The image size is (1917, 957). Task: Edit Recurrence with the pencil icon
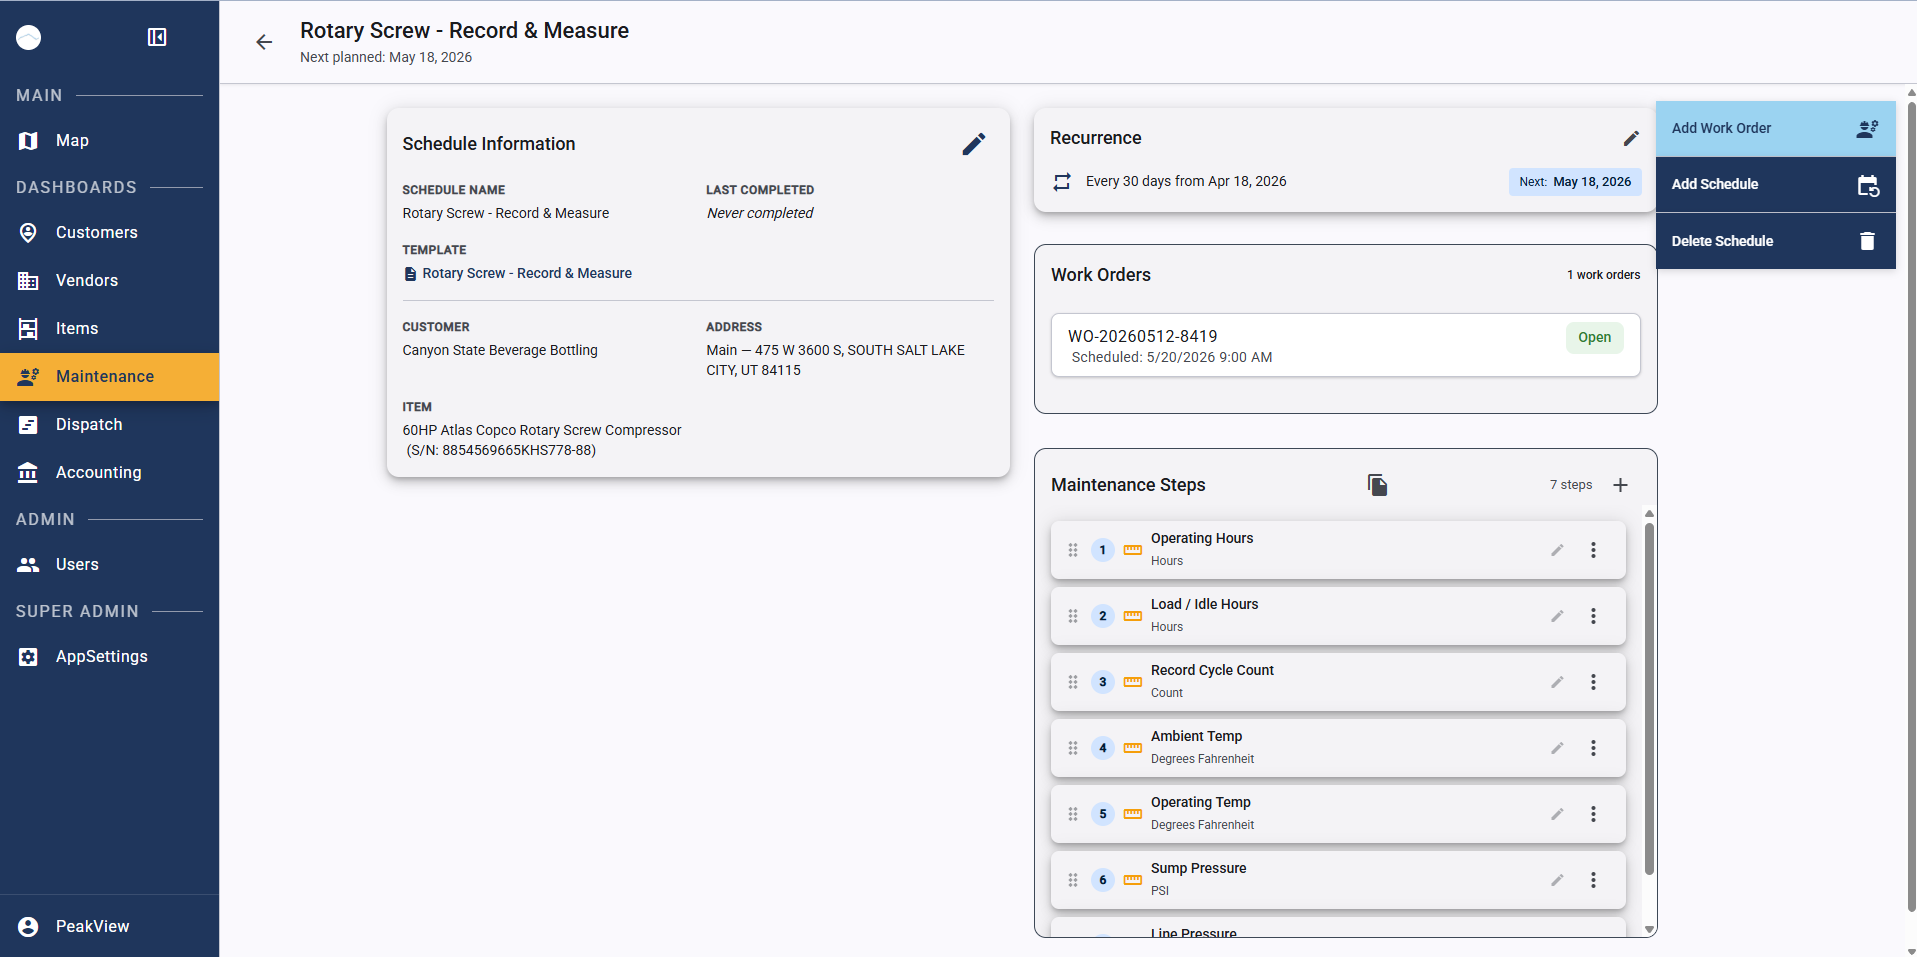pyautogui.click(x=1631, y=138)
